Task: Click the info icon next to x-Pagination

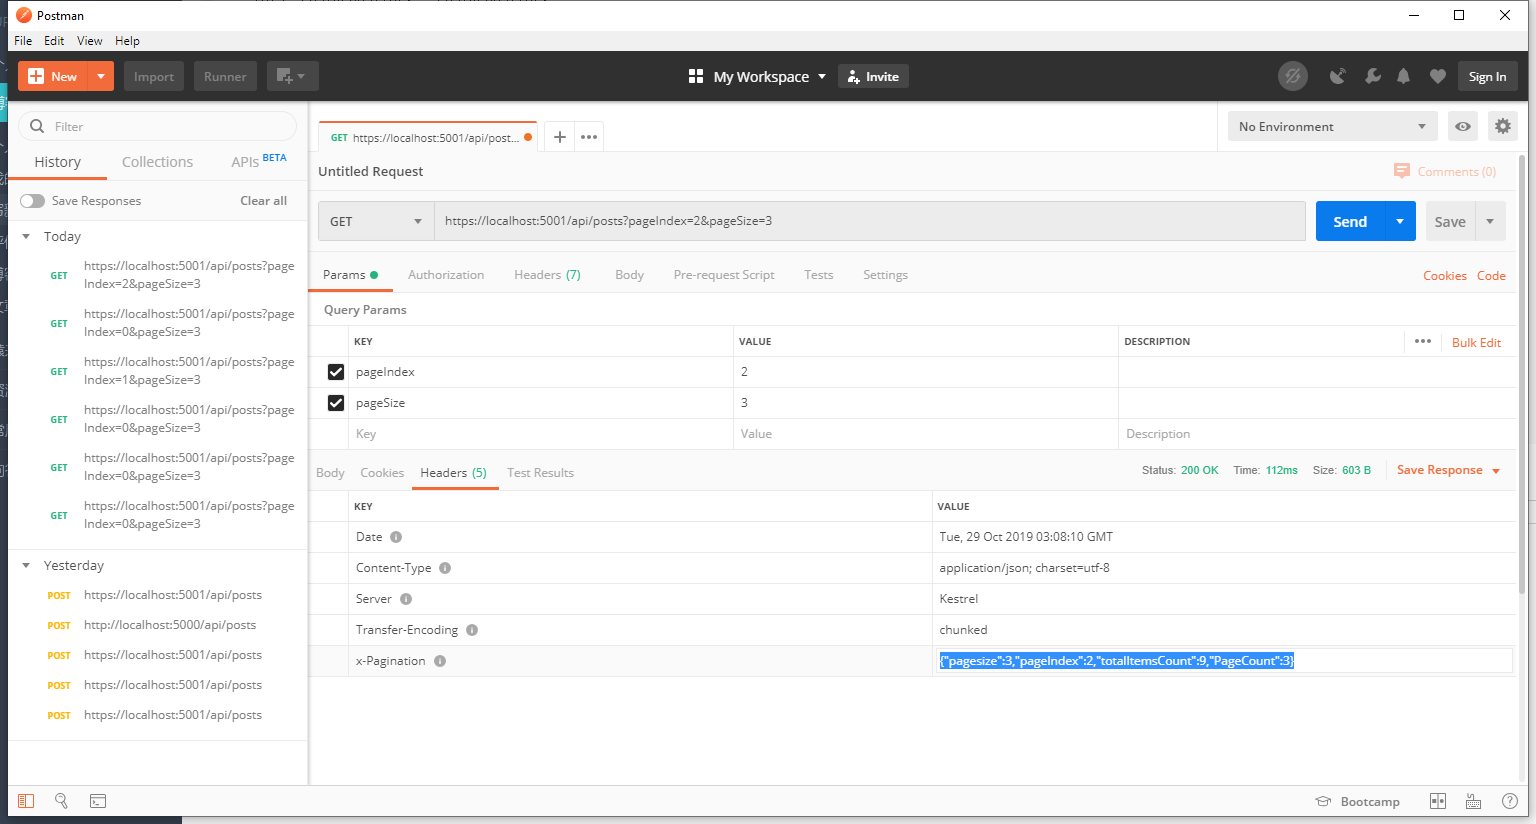Action: point(440,661)
